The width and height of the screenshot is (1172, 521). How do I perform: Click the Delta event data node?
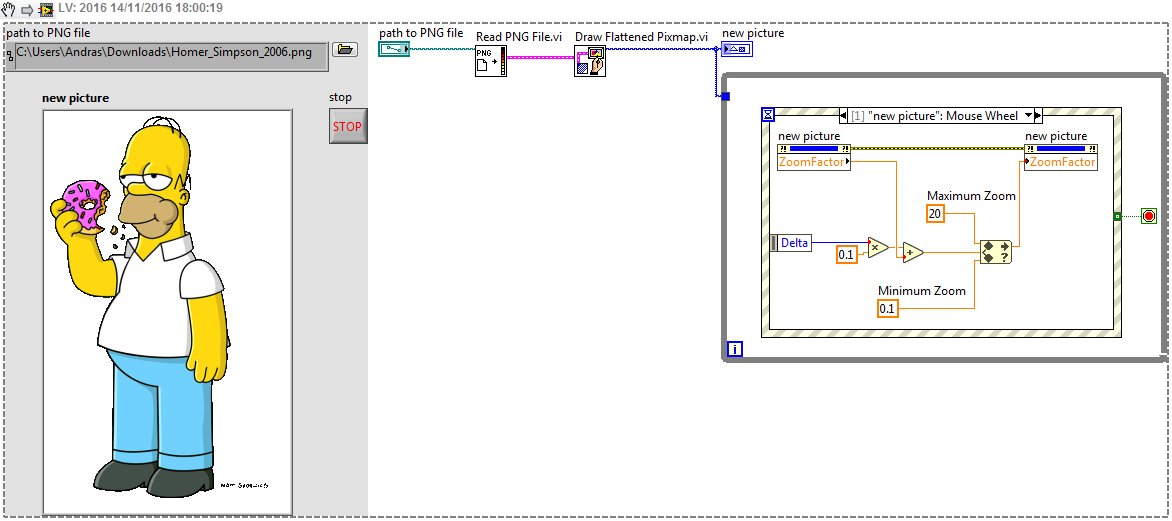tap(790, 242)
